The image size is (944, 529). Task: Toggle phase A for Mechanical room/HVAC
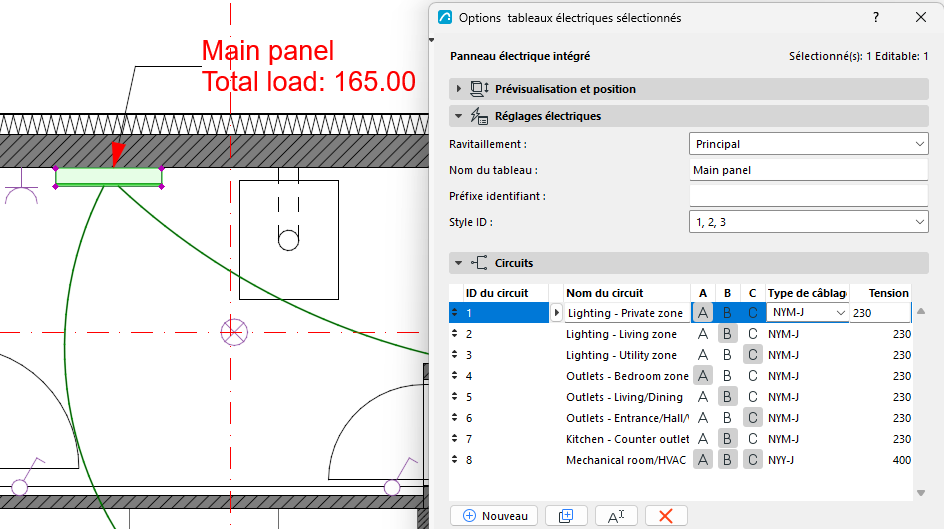(x=703, y=460)
